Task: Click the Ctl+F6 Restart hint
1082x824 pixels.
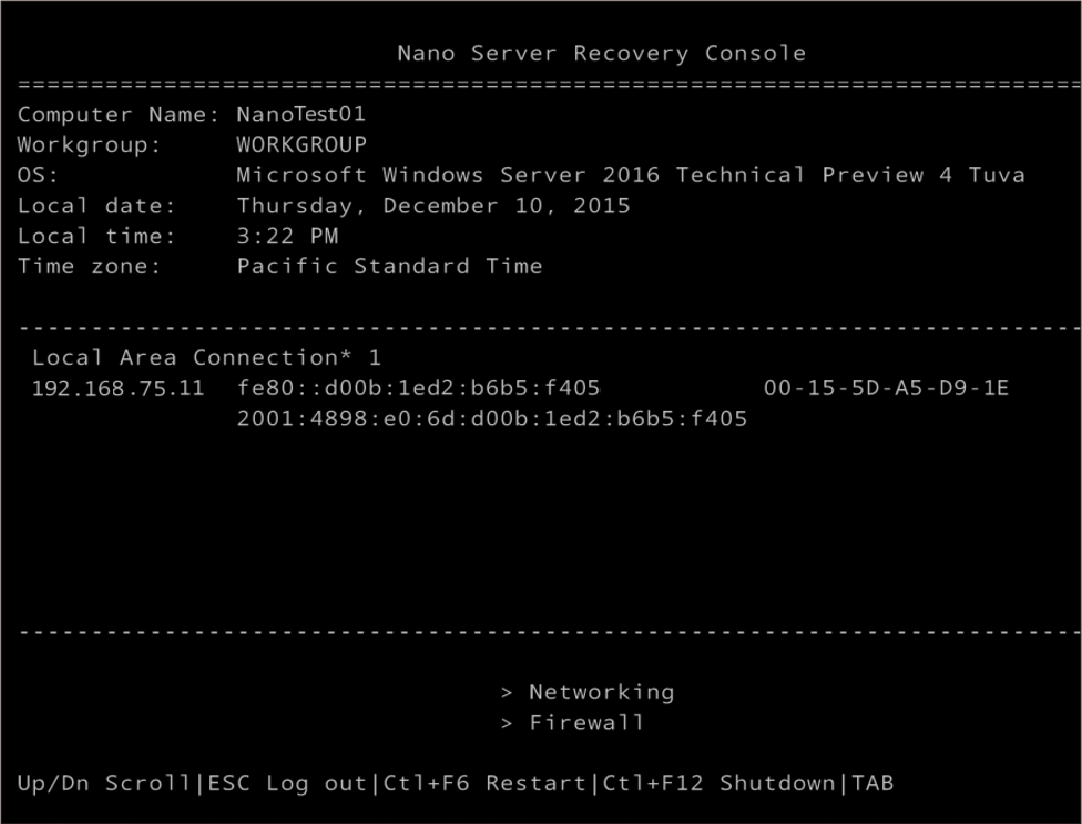Action: click(x=484, y=783)
